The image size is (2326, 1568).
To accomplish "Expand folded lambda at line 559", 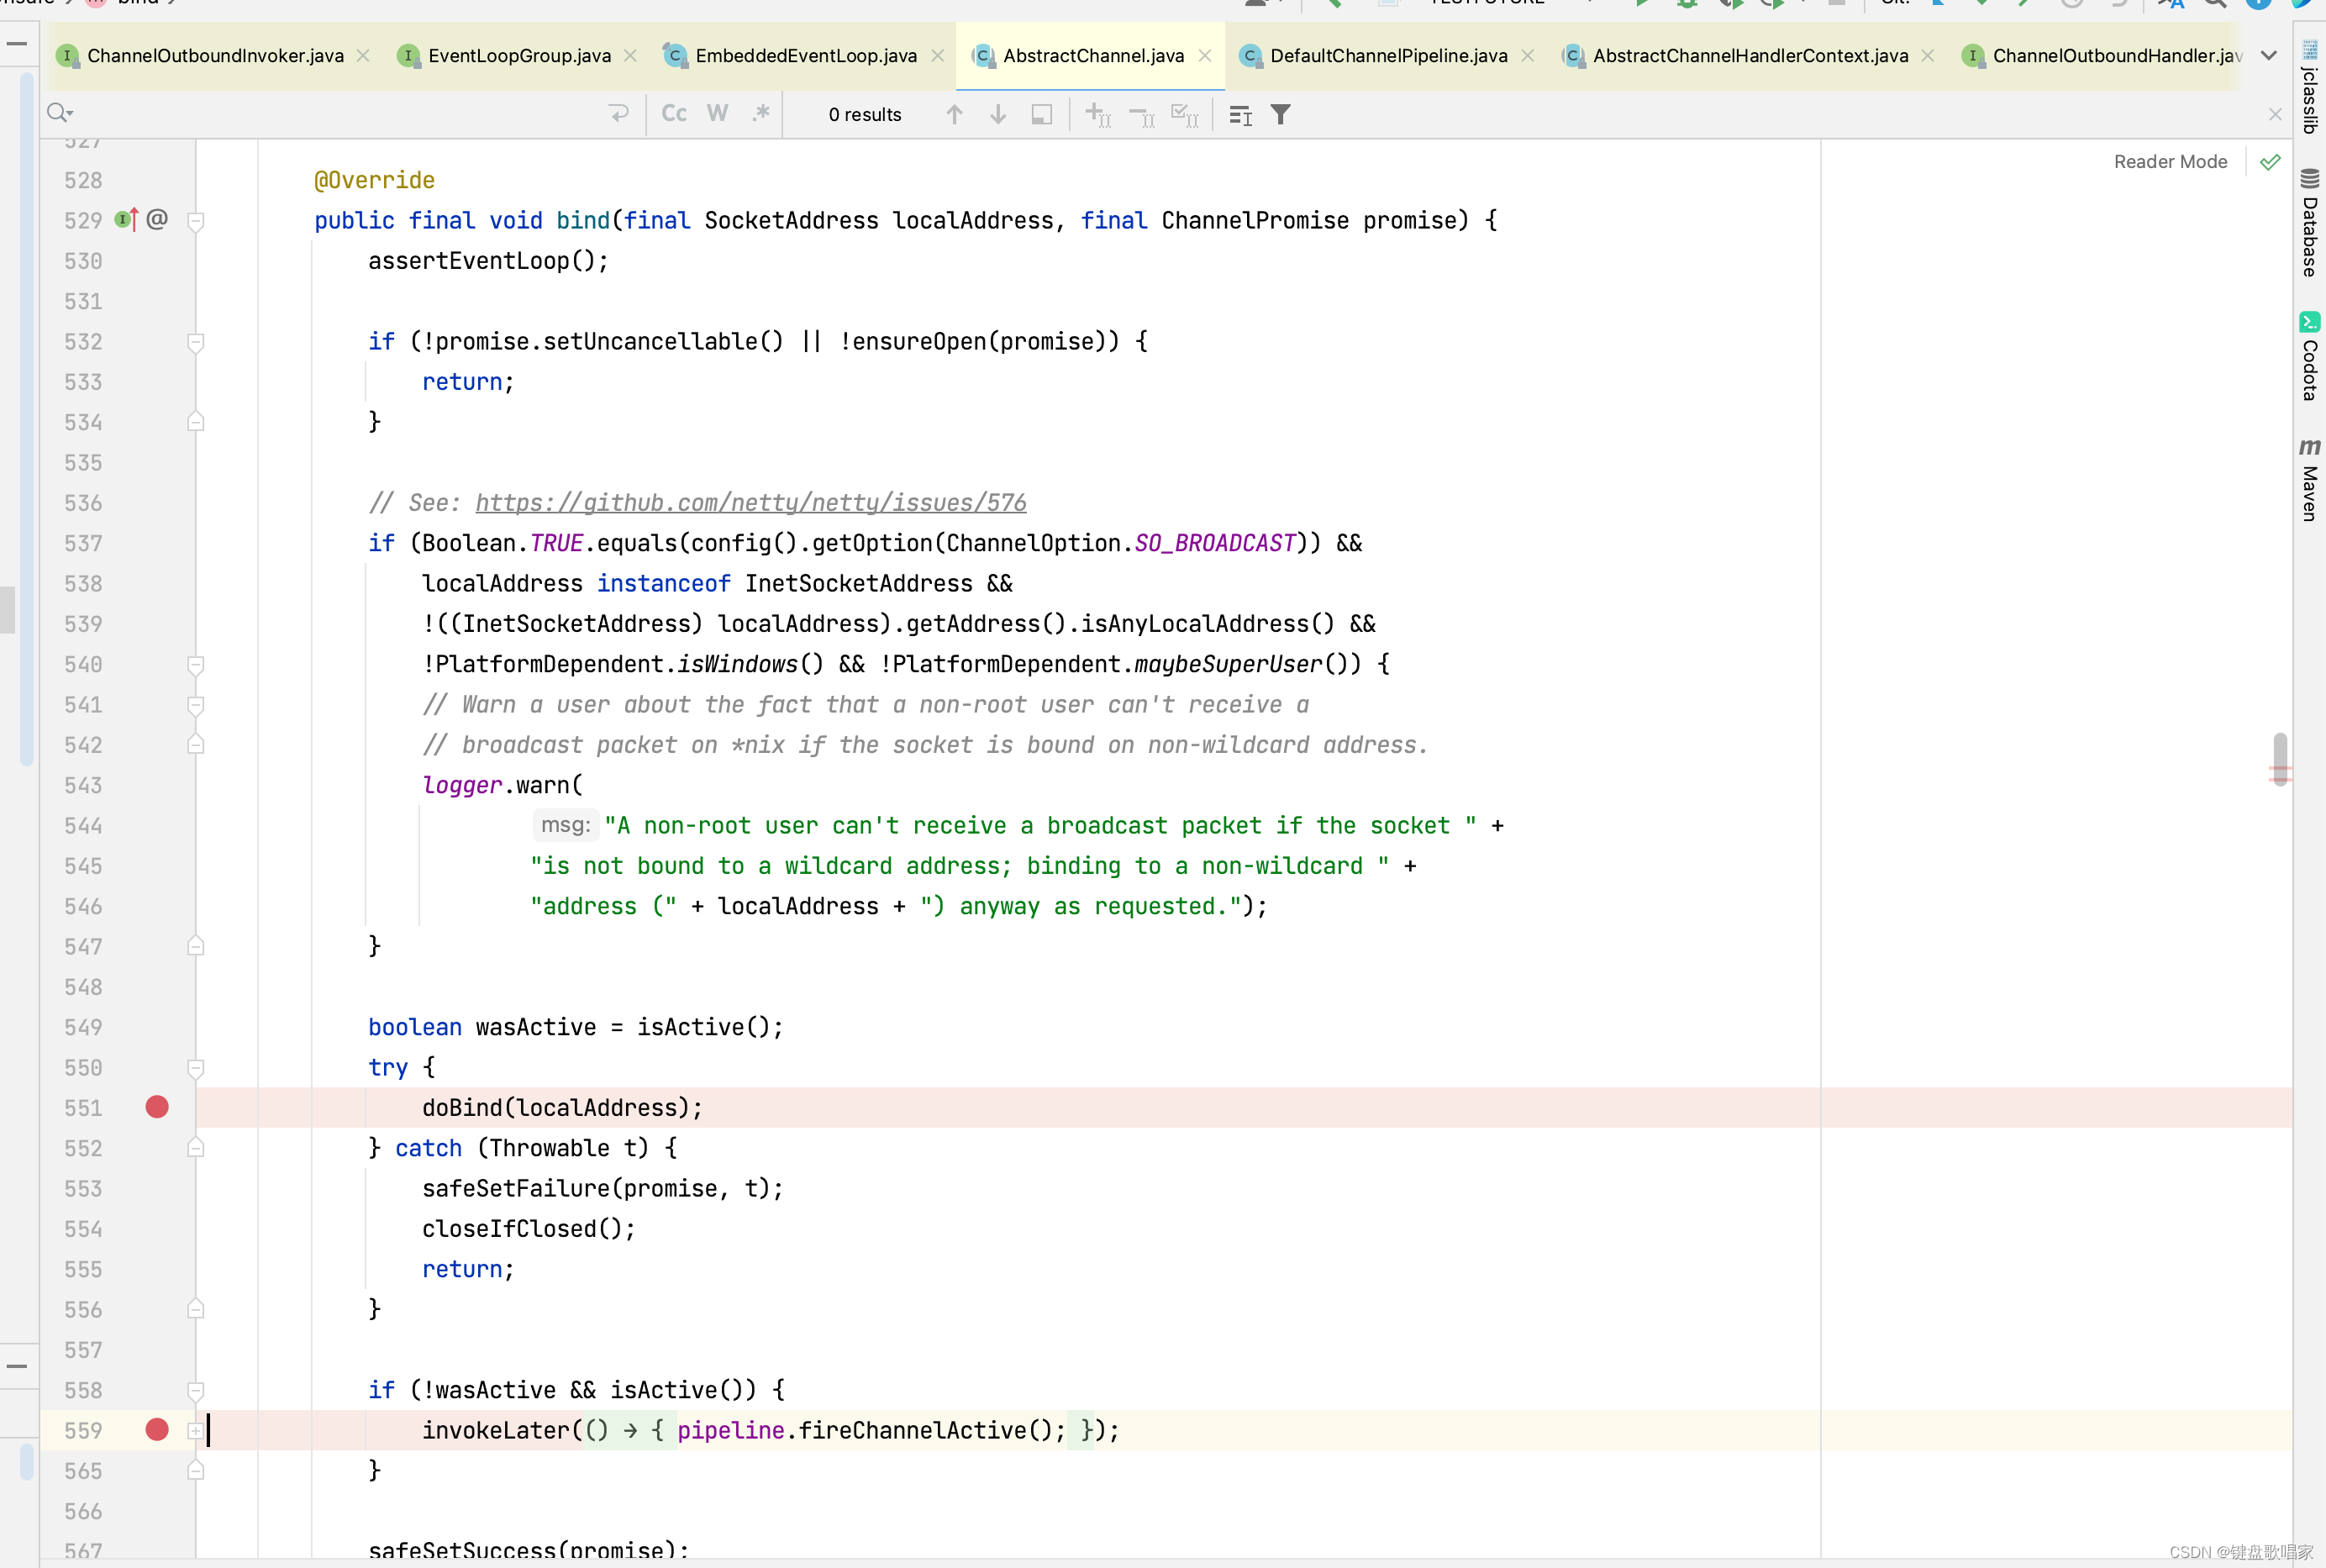I will coord(196,1431).
